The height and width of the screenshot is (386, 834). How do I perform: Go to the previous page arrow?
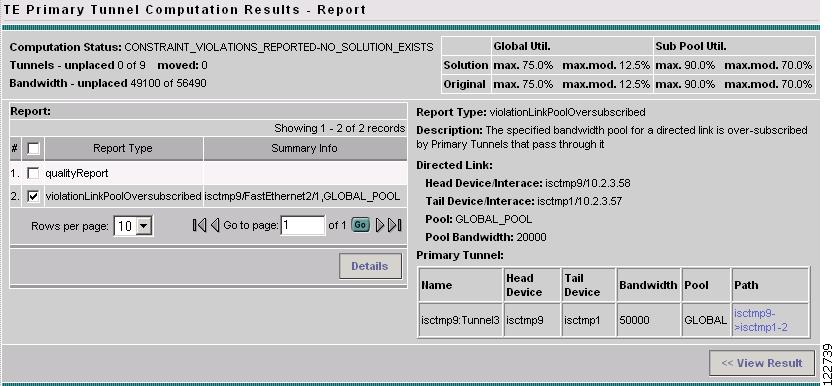tap(215, 225)
